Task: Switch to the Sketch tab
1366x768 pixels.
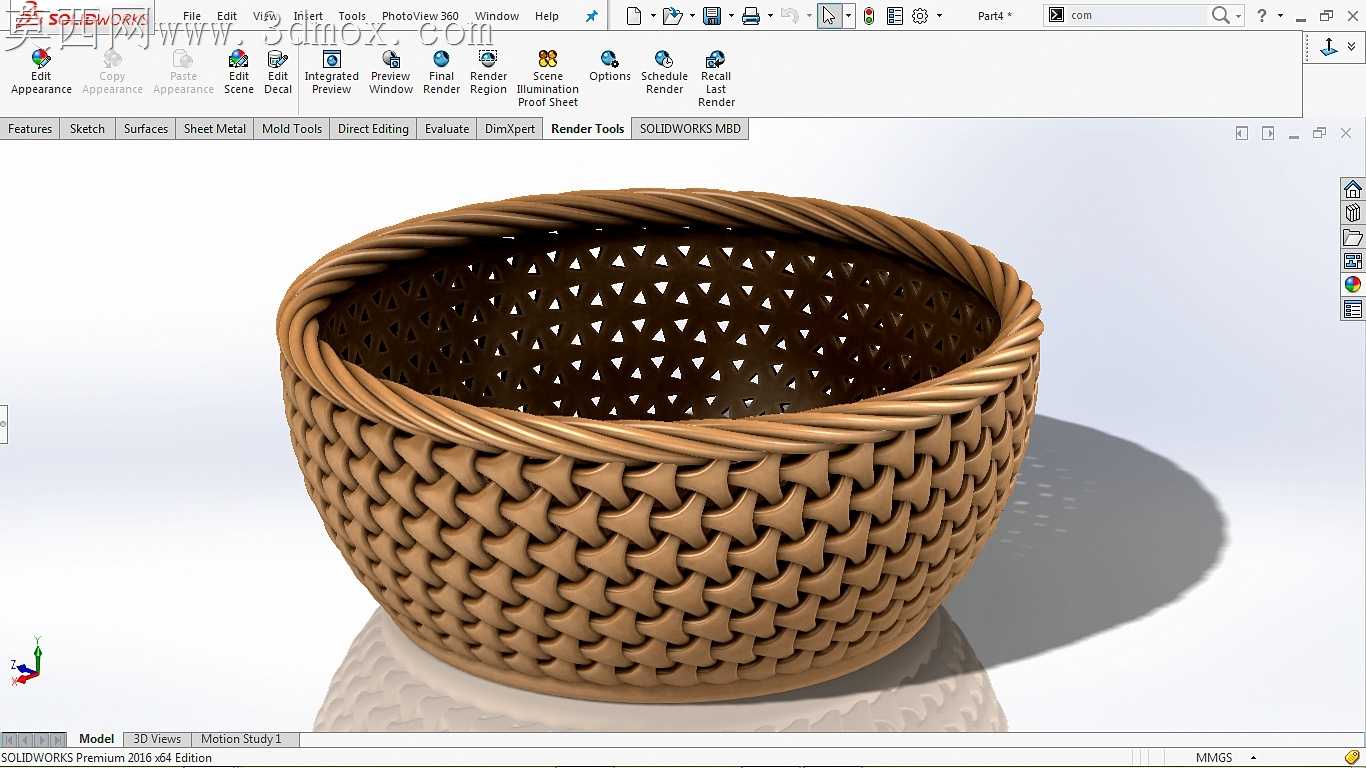Action: [x=87, y=129]
